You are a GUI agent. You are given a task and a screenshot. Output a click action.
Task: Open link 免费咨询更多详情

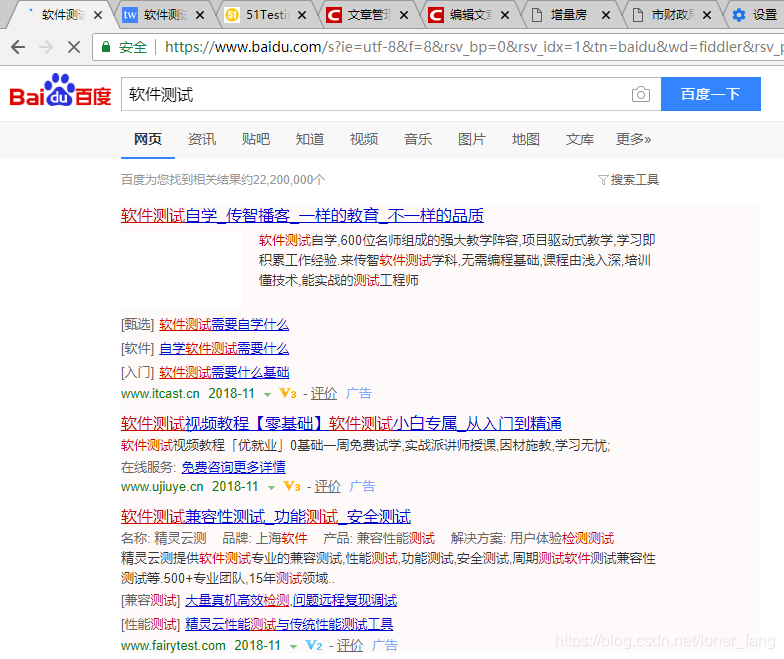coord(234,467)
